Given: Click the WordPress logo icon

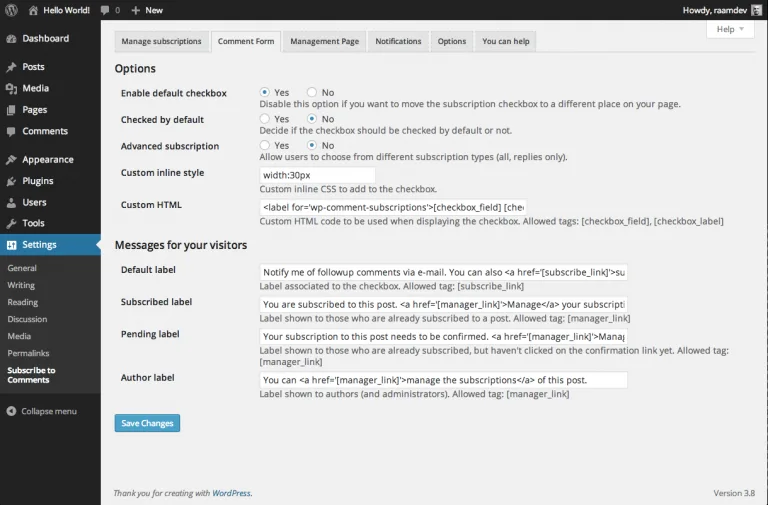Looking at the screenshot, I should pos(11,10).
